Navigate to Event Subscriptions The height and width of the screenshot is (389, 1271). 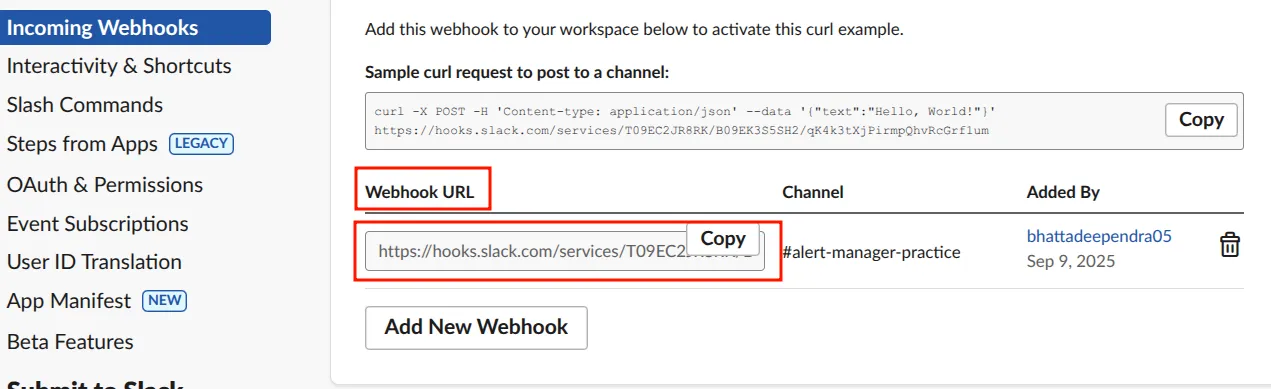(x=98, y=224)
